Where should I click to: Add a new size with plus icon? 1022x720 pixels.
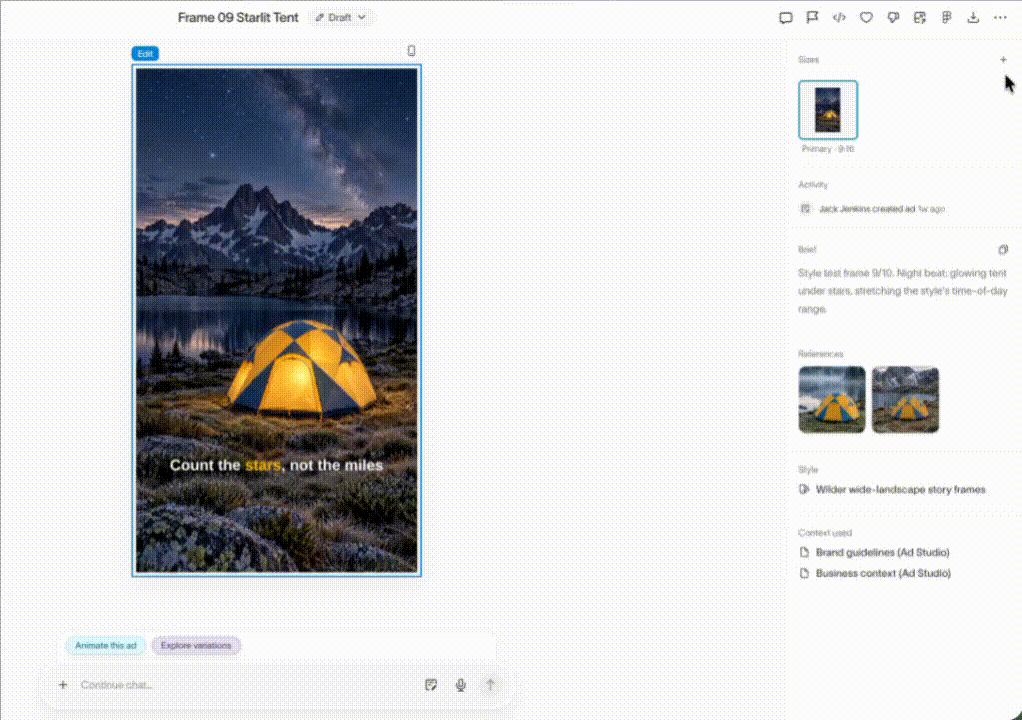tap(1003, 59)
